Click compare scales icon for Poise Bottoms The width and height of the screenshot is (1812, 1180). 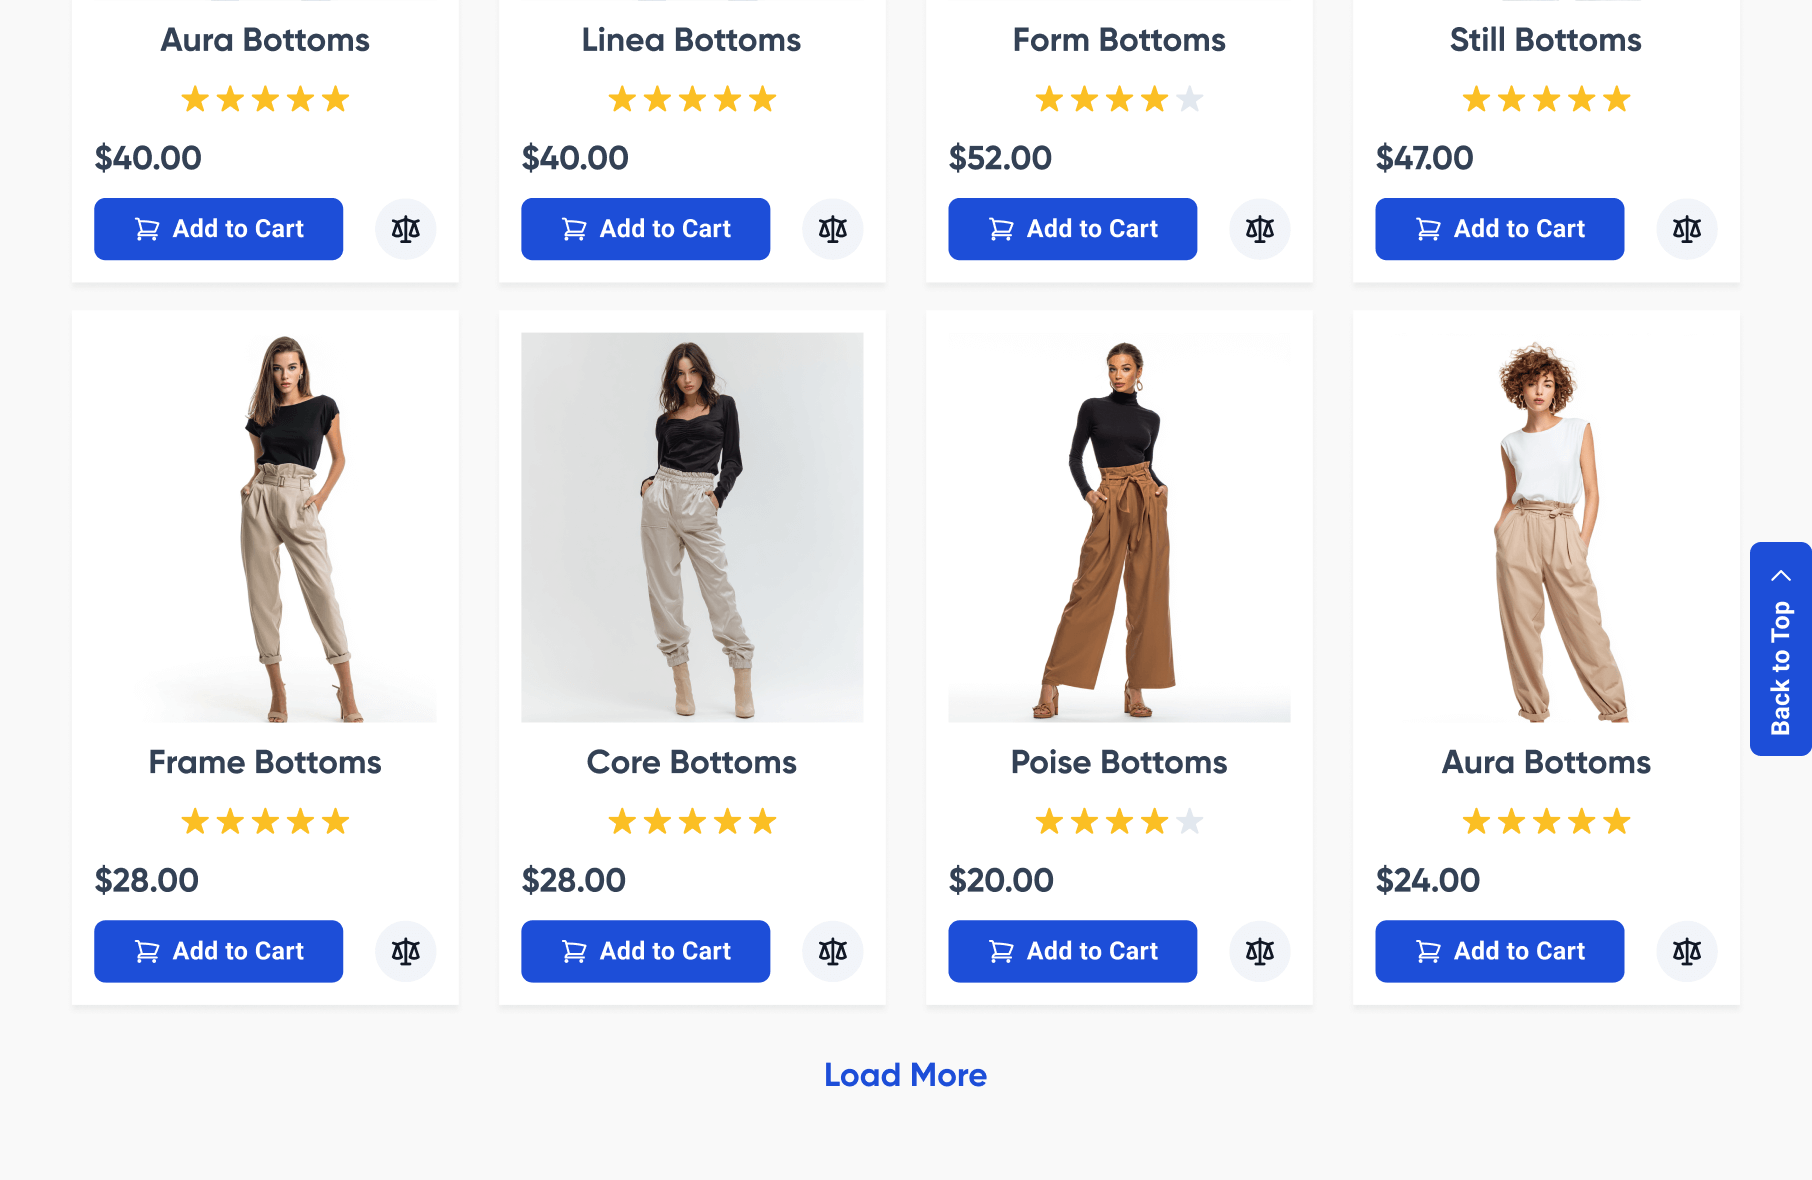coord(1259,951)
